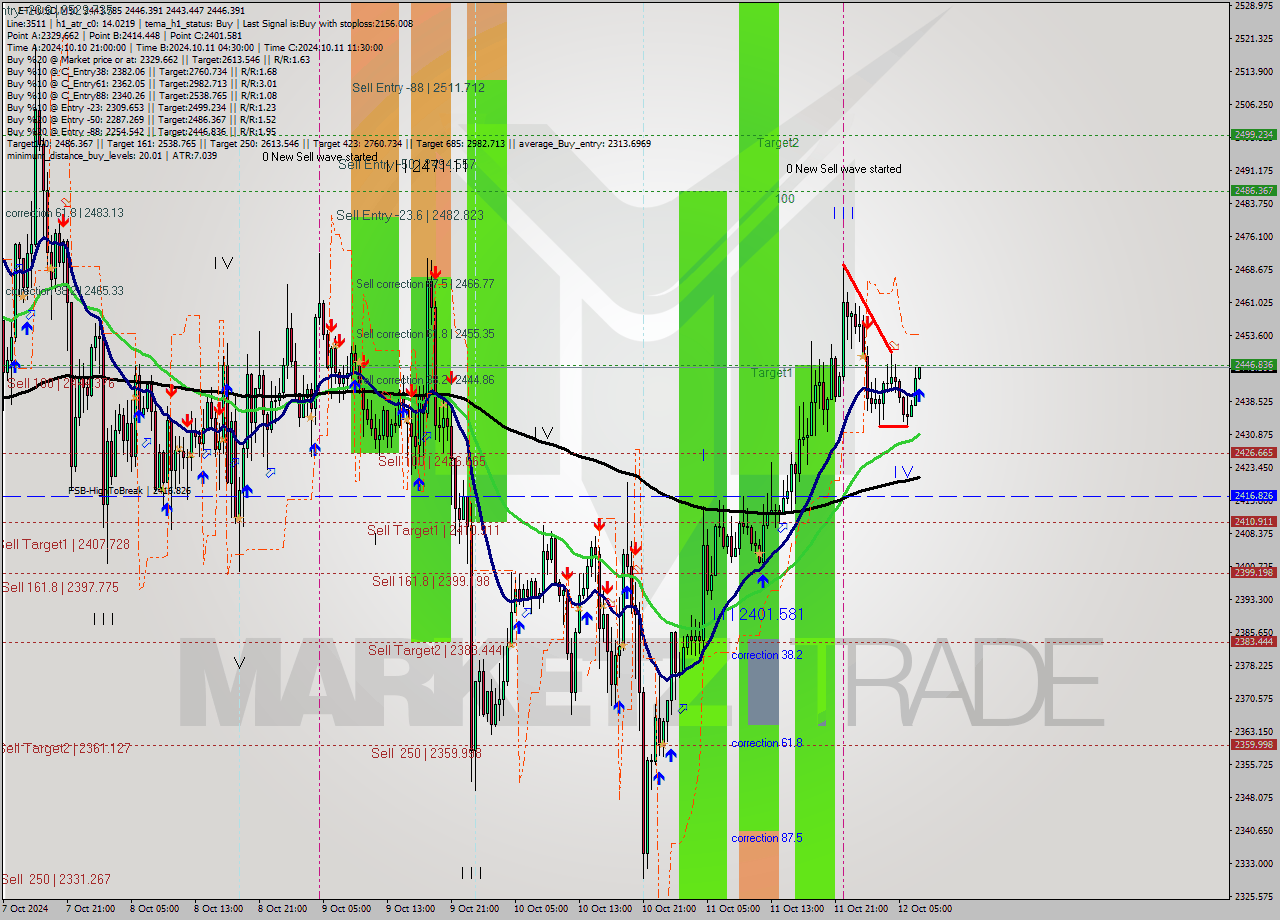
Task: Select the 'Sell correction 87.5 | 2466.77' label
Action: 425,284
